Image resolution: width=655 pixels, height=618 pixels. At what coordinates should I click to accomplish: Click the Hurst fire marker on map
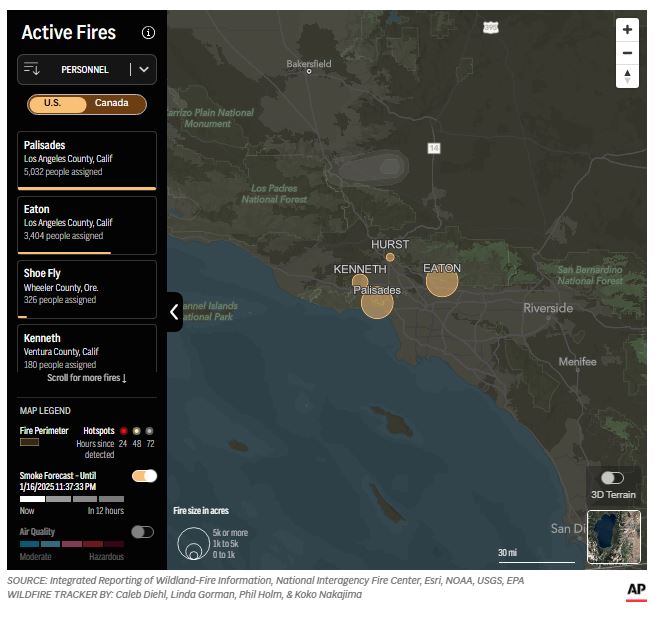click(390, 257)
